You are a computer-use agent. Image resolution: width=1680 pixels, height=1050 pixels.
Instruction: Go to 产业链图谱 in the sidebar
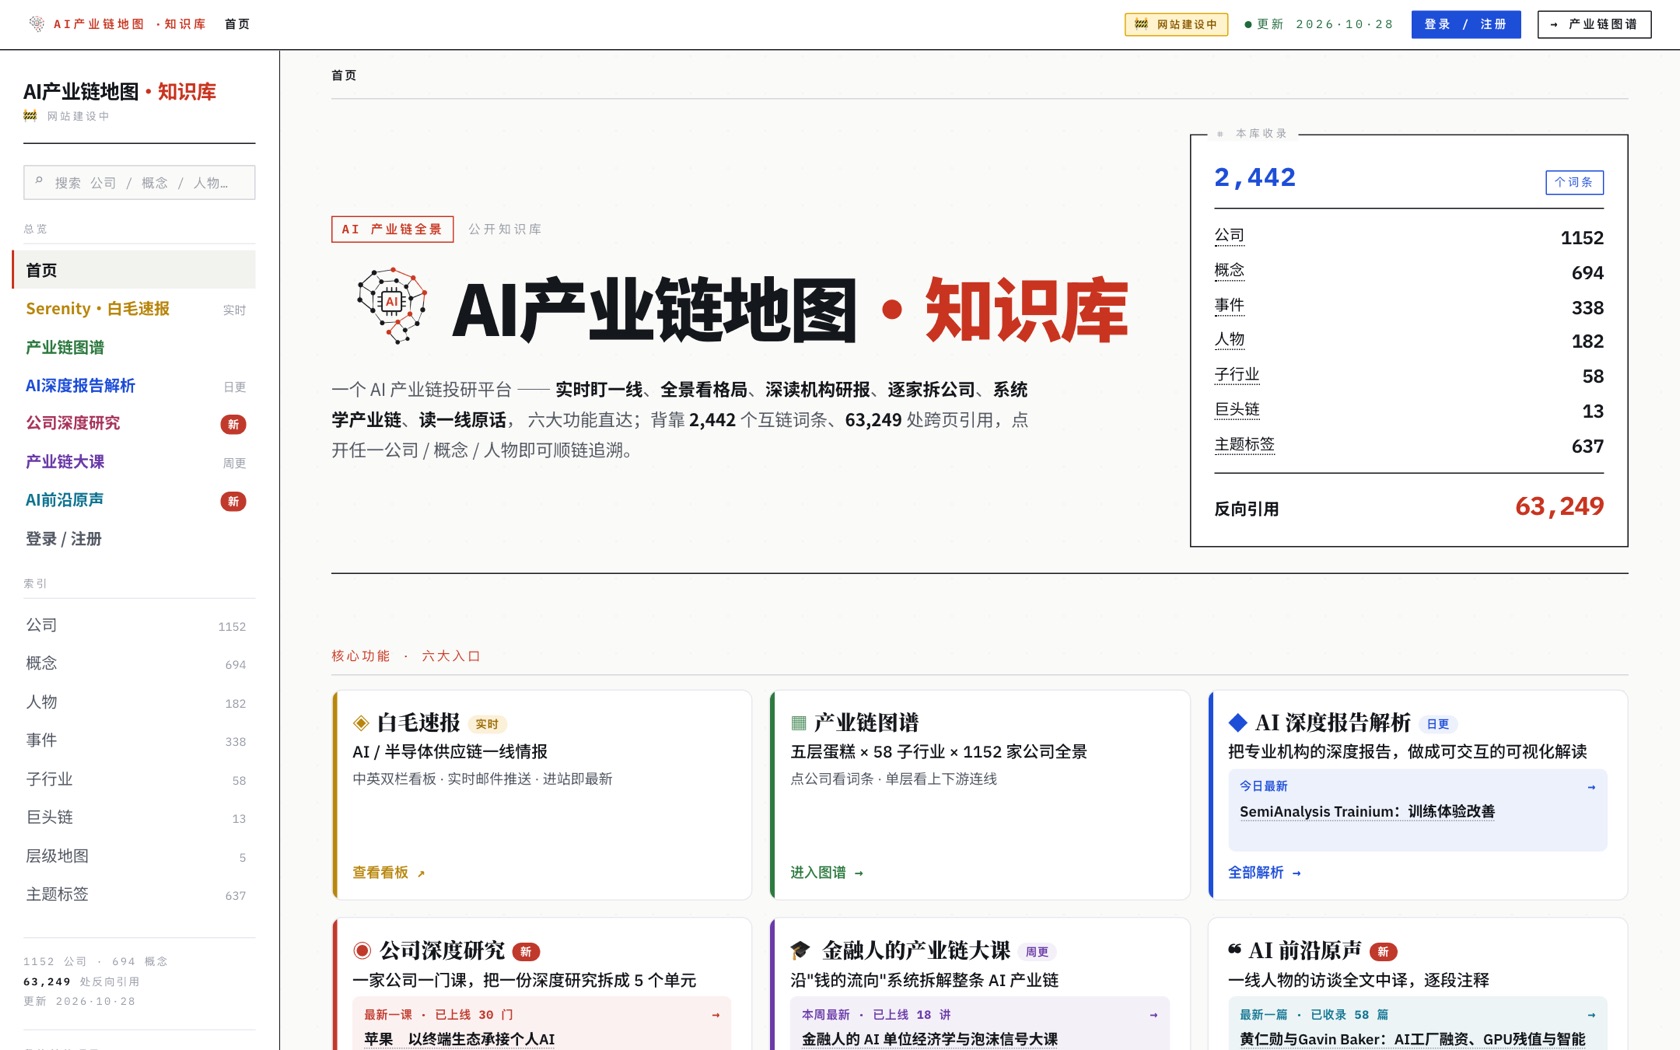point(134,347)
